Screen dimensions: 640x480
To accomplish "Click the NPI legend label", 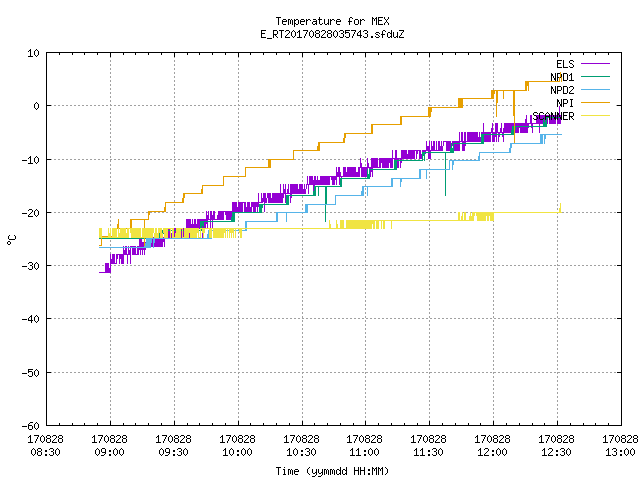I will click(x=565, y=103).
